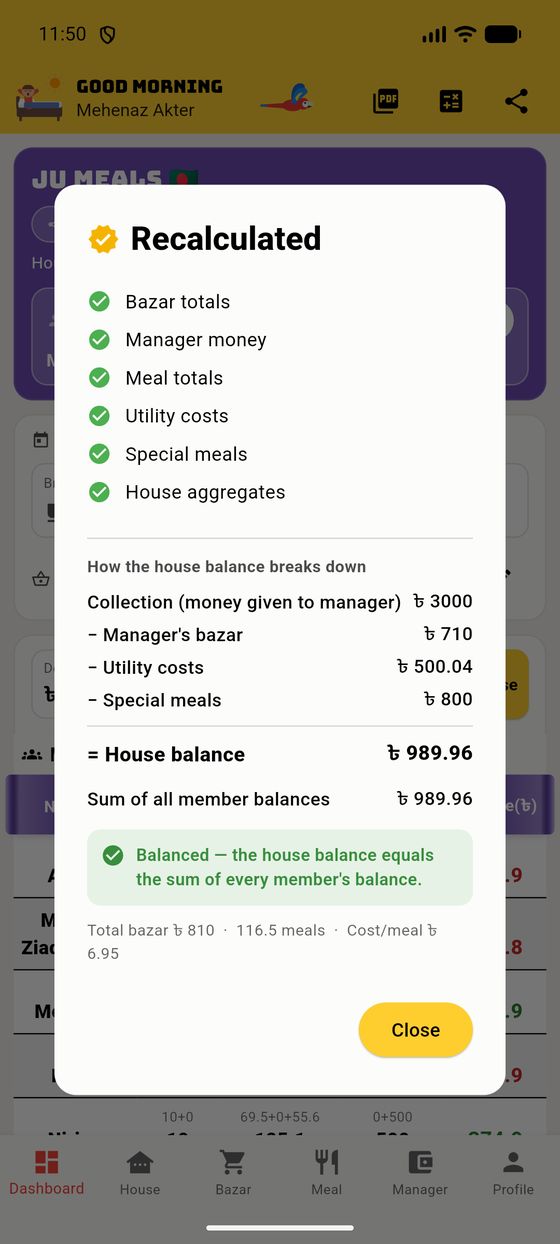Tap the sleeping avatar profile picture
The height and width of the screenshot is (1244, 560).
39,100
